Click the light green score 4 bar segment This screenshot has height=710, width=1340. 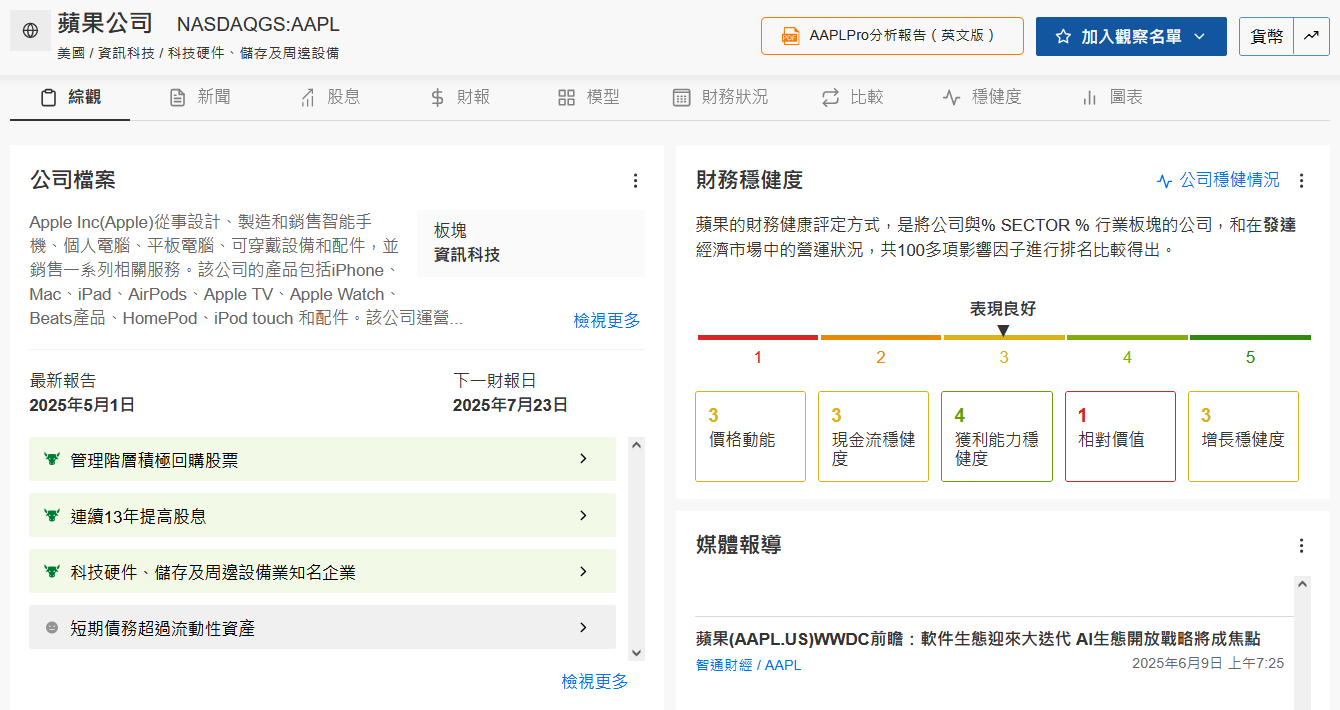click(1127, 338)
